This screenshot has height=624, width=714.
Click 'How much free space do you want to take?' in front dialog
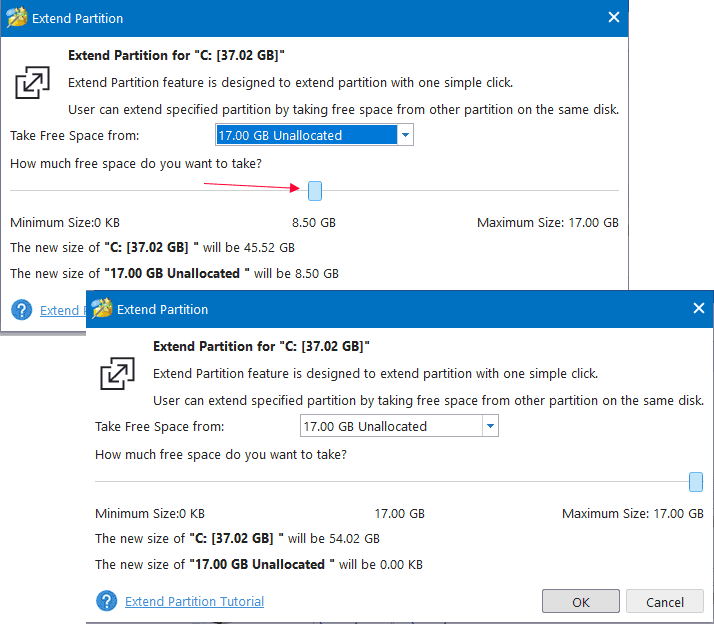[x=221, y=455]
